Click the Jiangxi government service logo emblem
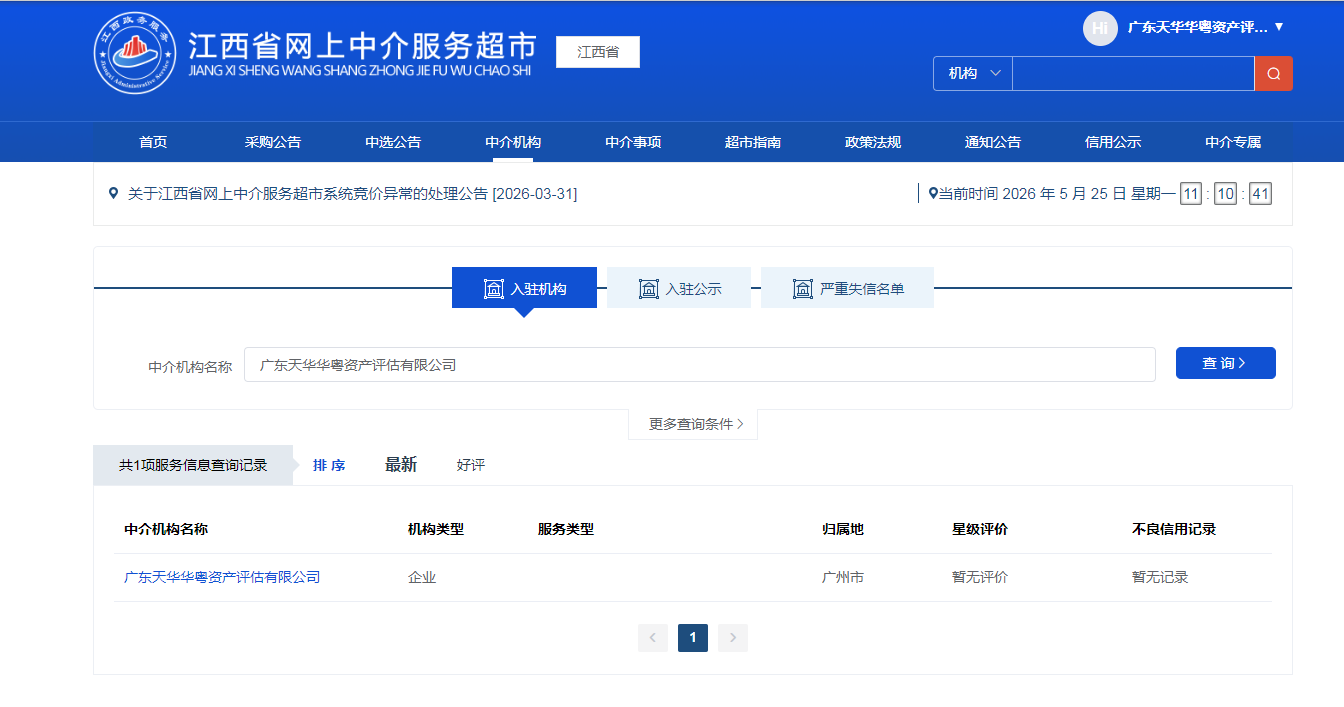This screenshot has height=707, width=1344. [135, 53]
